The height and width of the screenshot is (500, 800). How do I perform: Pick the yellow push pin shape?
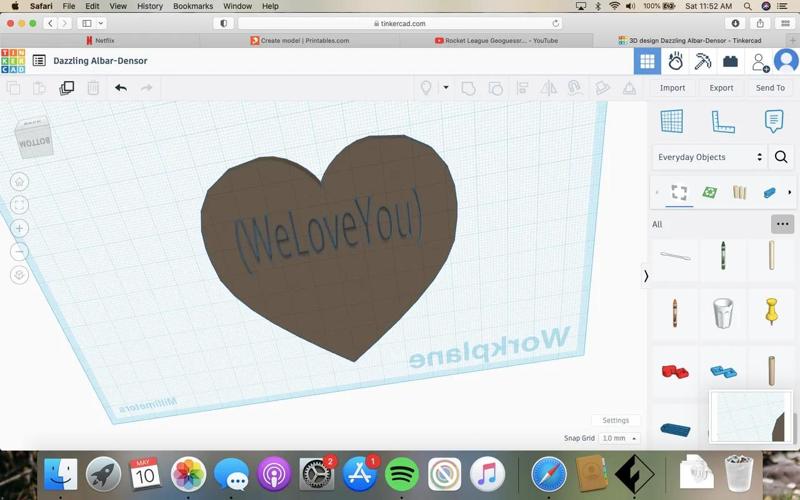point(771,311)
